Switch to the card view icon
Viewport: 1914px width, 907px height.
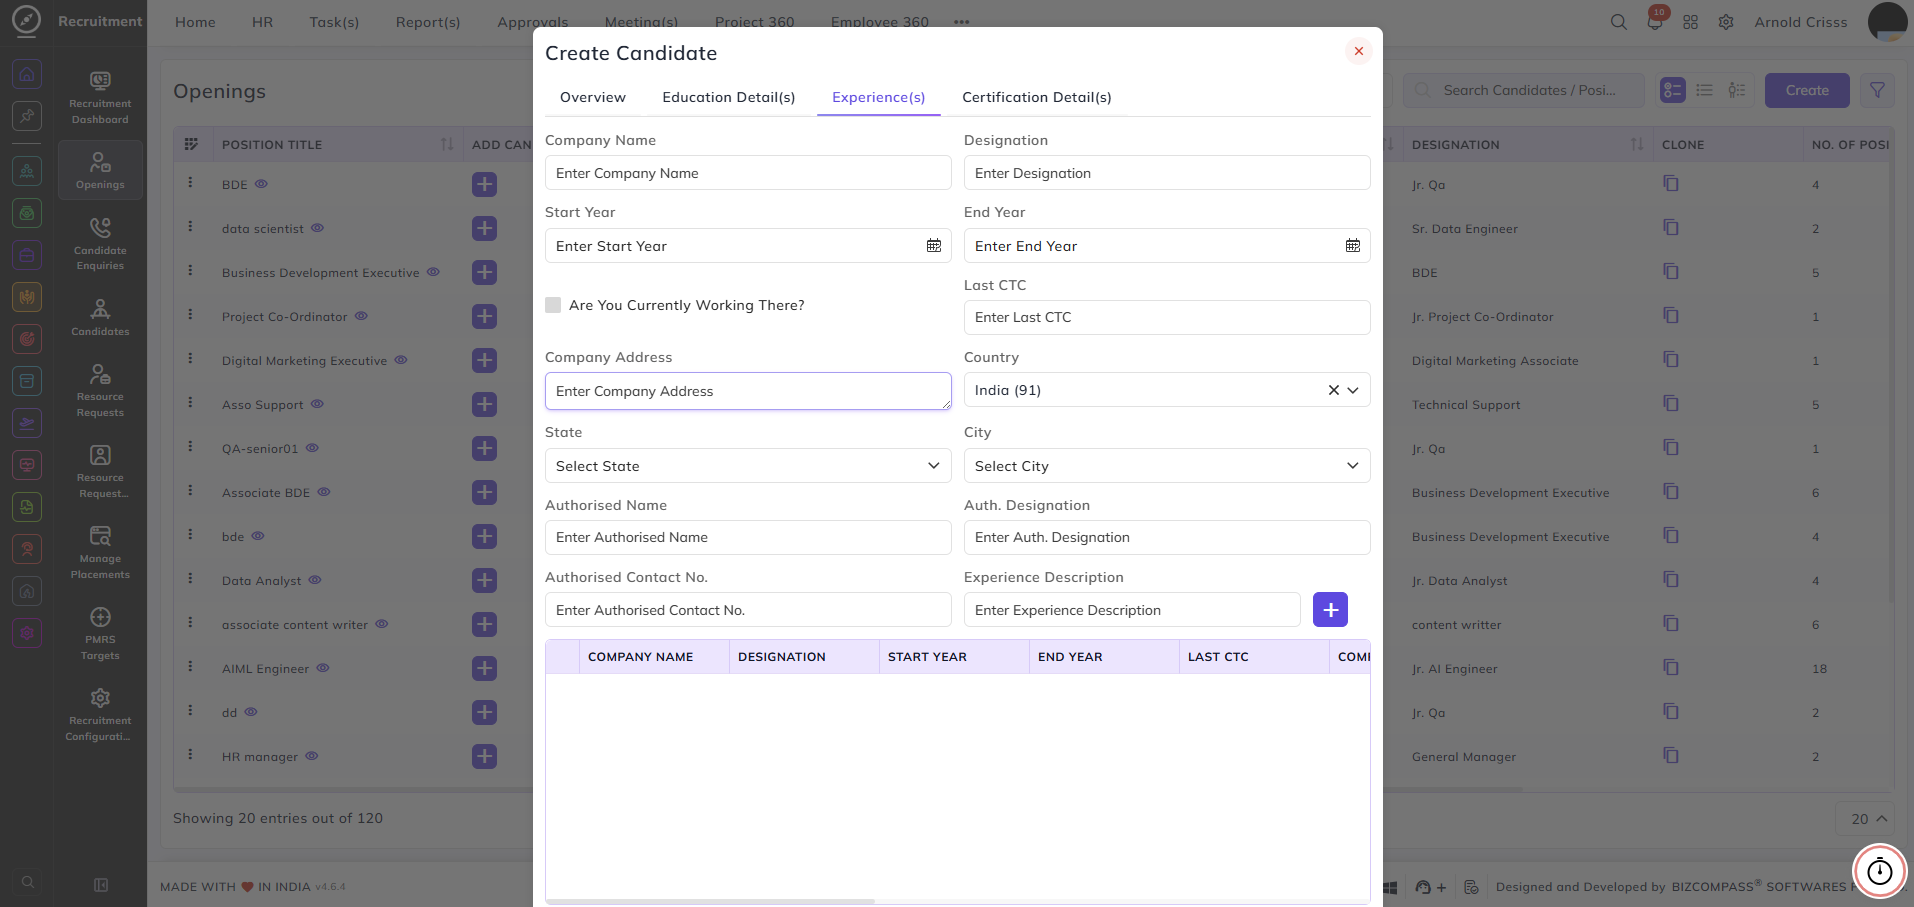pos(1673,90)
